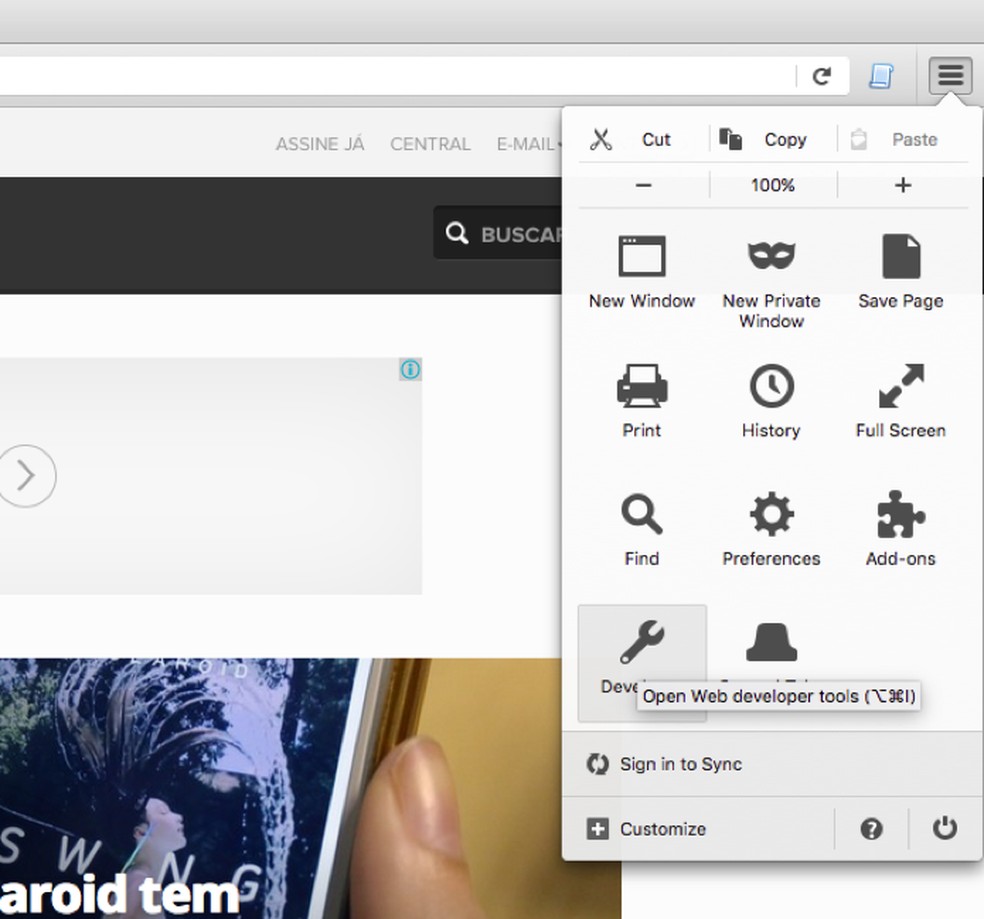Viewport: 984px width, 919px height.
Task: Follow the ASSINE JÁ link
Action: (x=320, y=144)
